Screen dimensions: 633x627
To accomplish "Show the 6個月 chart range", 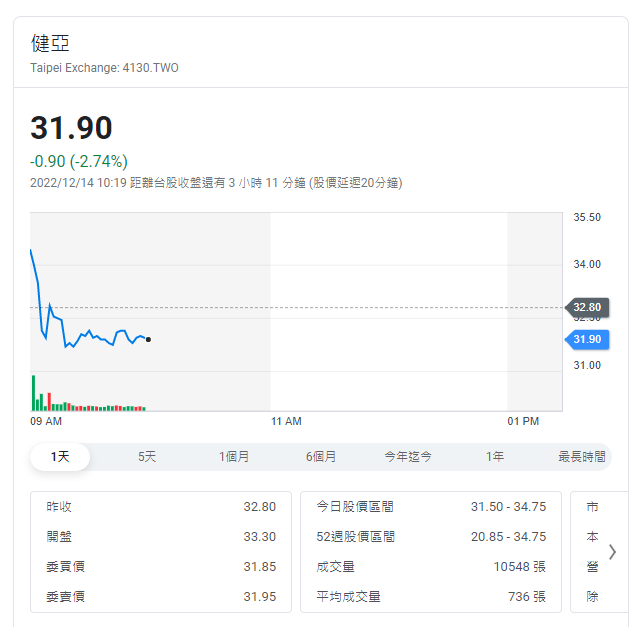I will coord(321,457).
